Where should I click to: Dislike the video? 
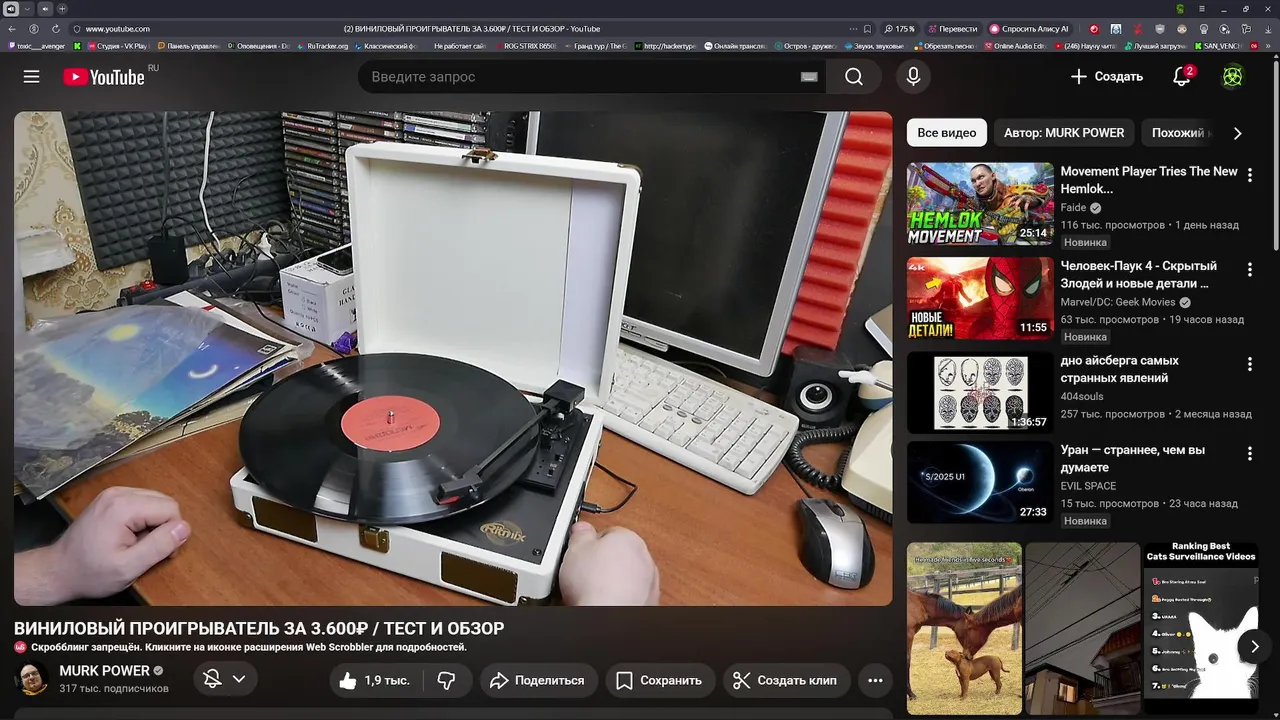point(447,680)
